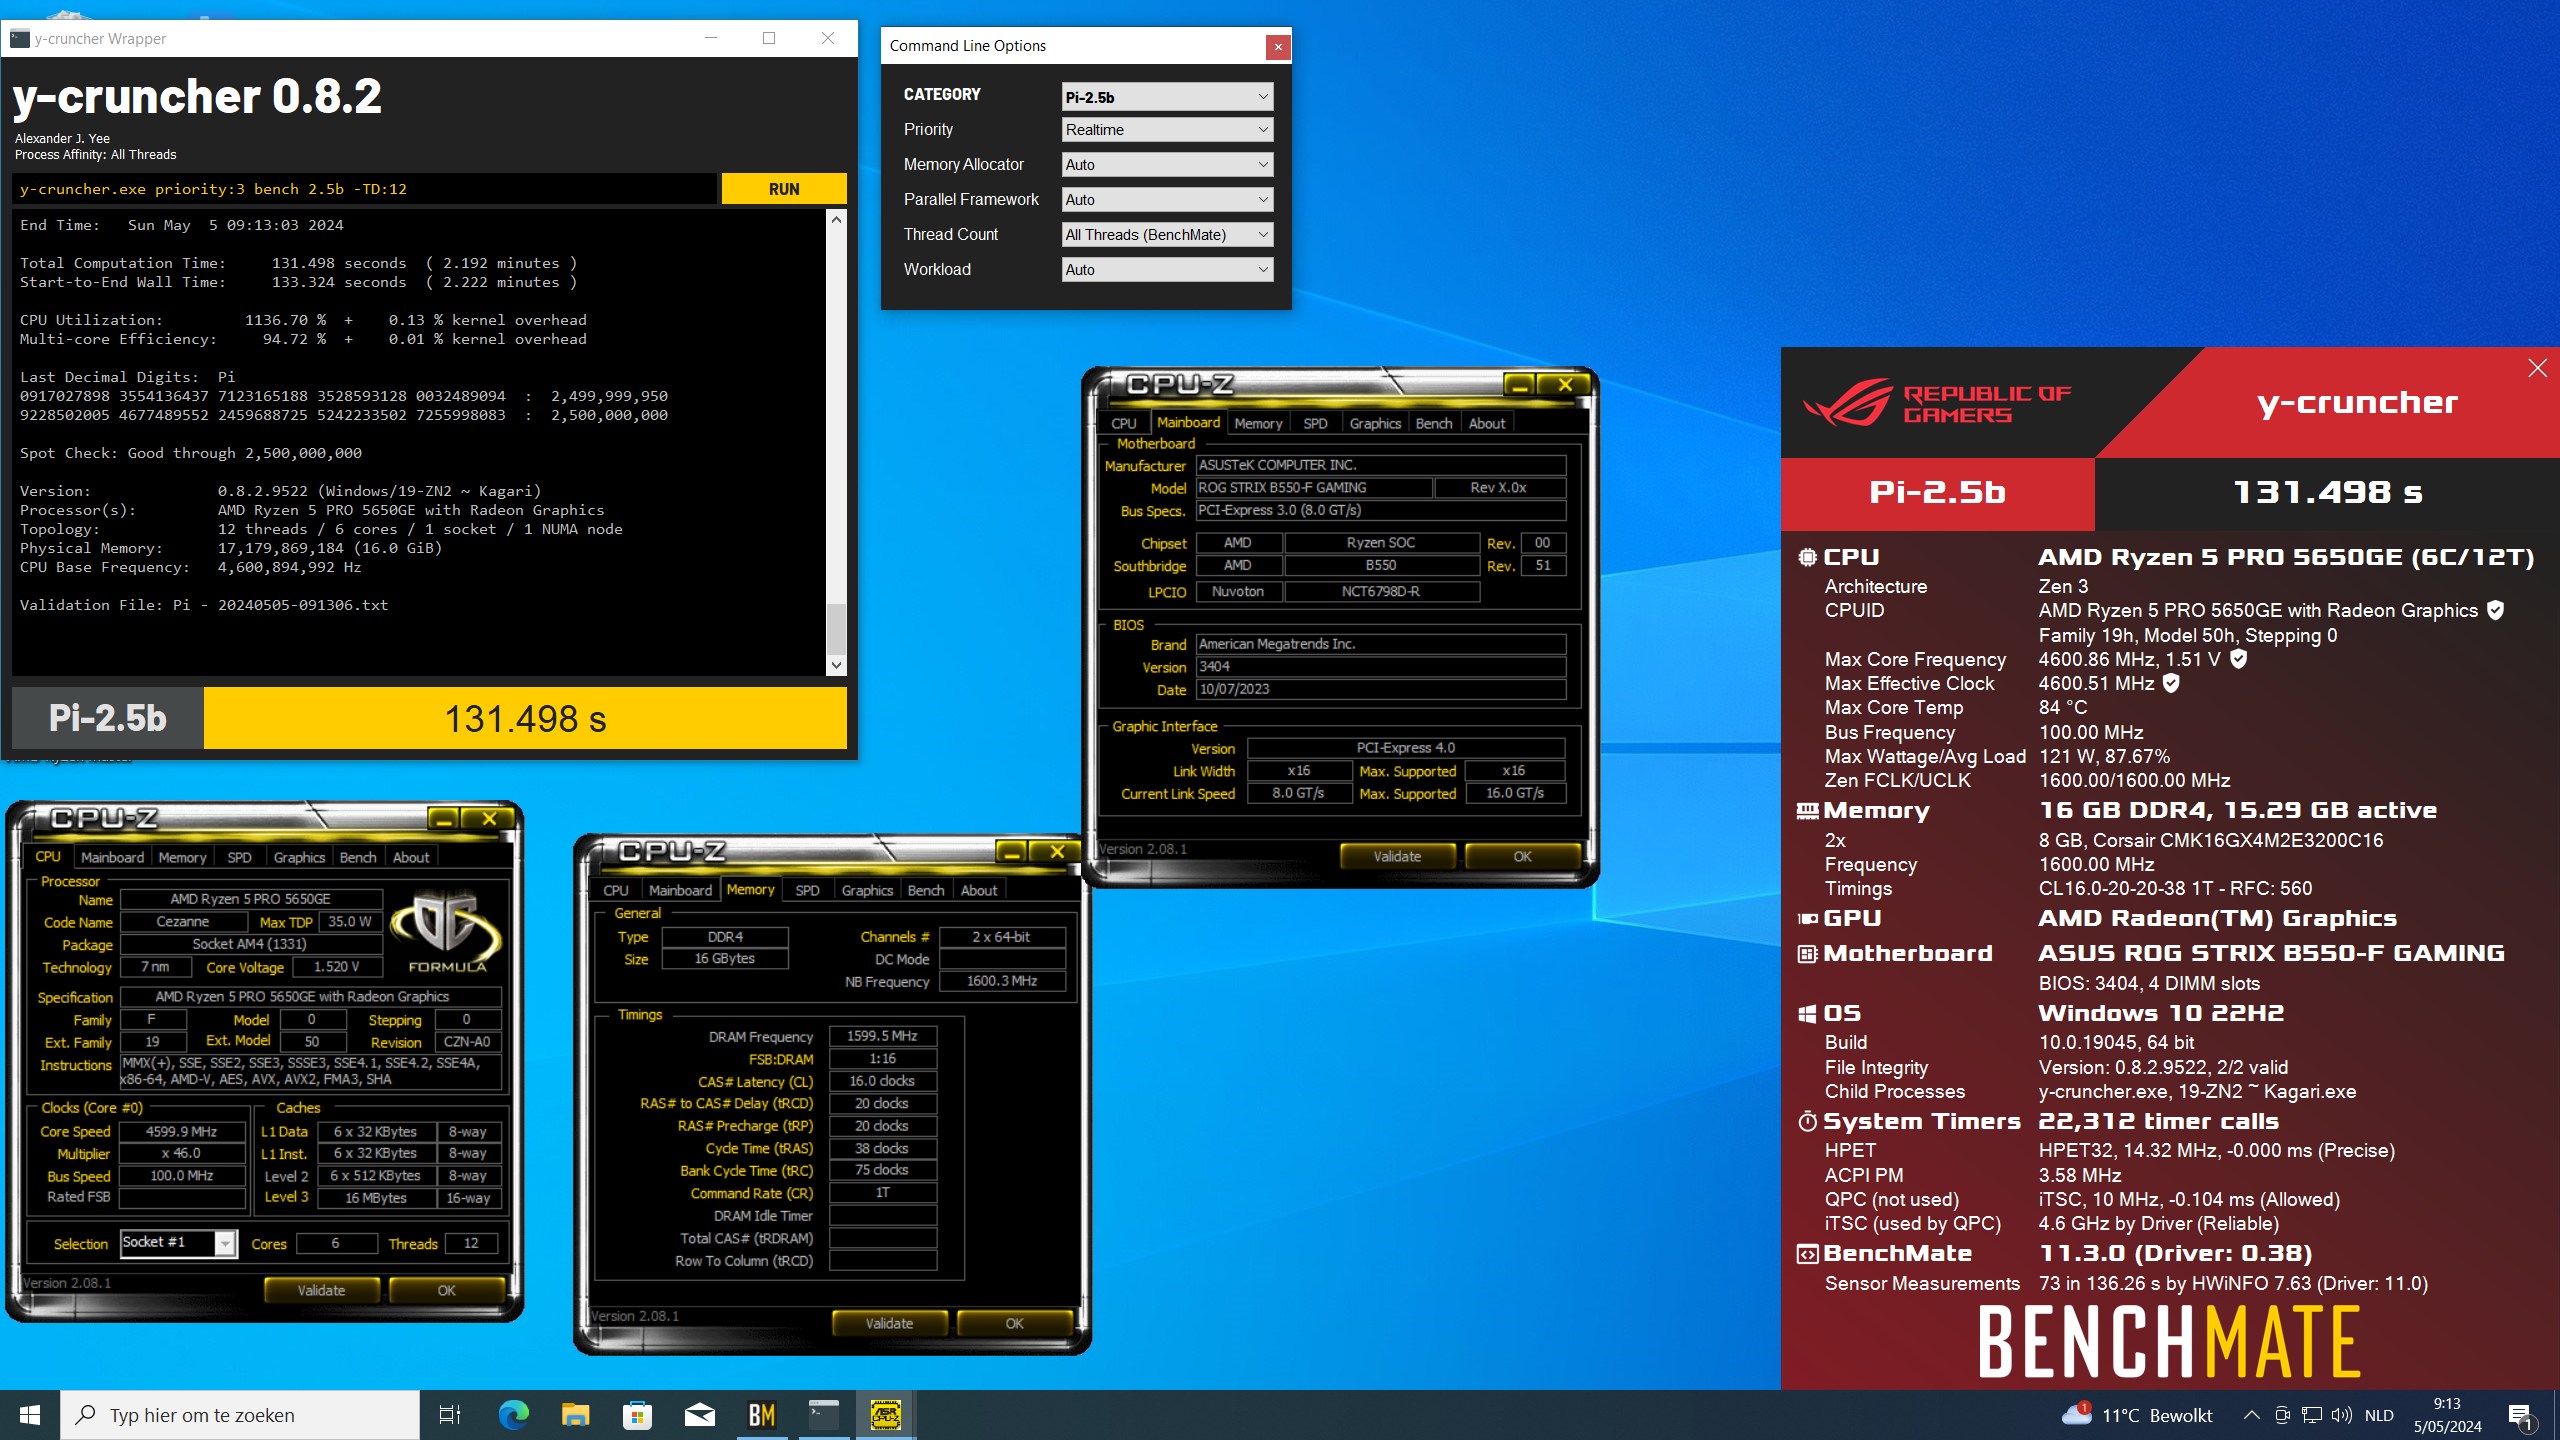Click the DRAM Frequency value 1599.5 MHz
Image resolution: width=2560 pixels, height=1440 pixels.
pyautogui.click(x=882, y=1037)
